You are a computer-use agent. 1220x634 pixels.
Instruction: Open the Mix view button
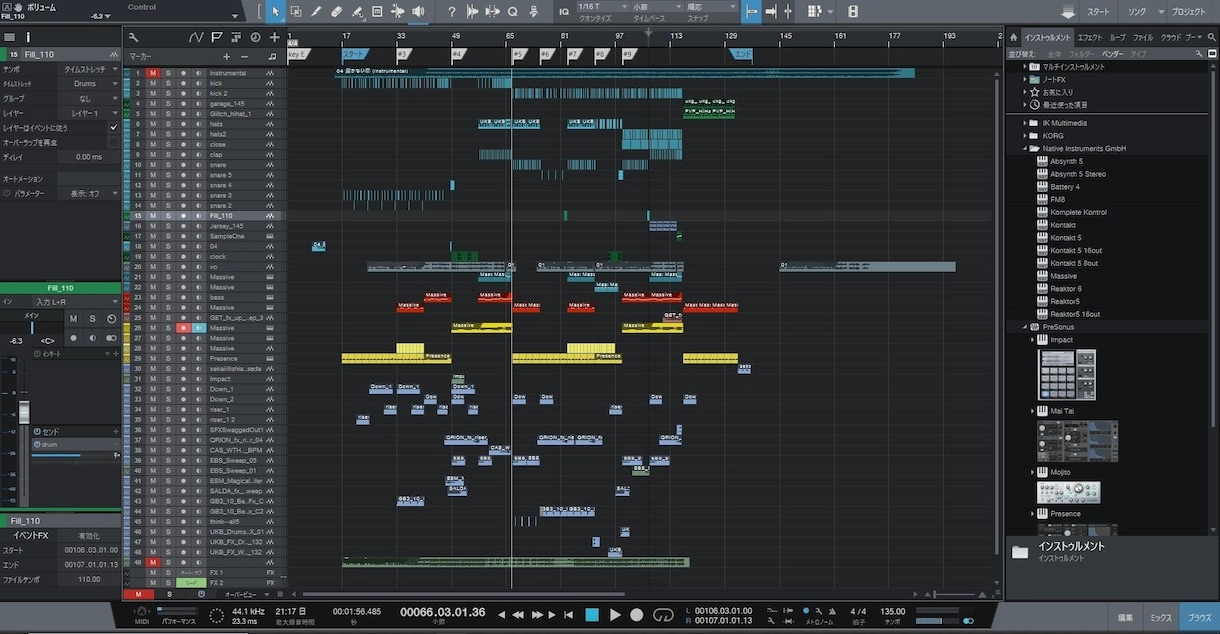tap(1160, 618)
